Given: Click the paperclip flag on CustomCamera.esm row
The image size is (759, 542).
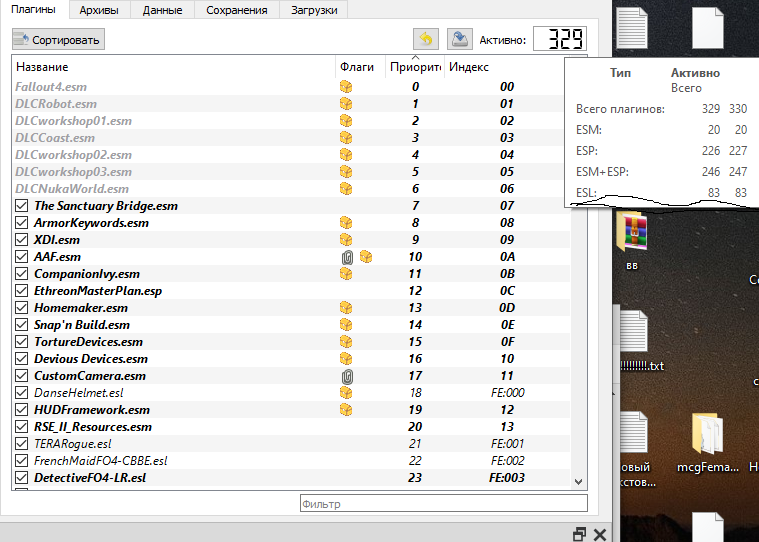Looking at the screenshot, I should tap(347, 376).
